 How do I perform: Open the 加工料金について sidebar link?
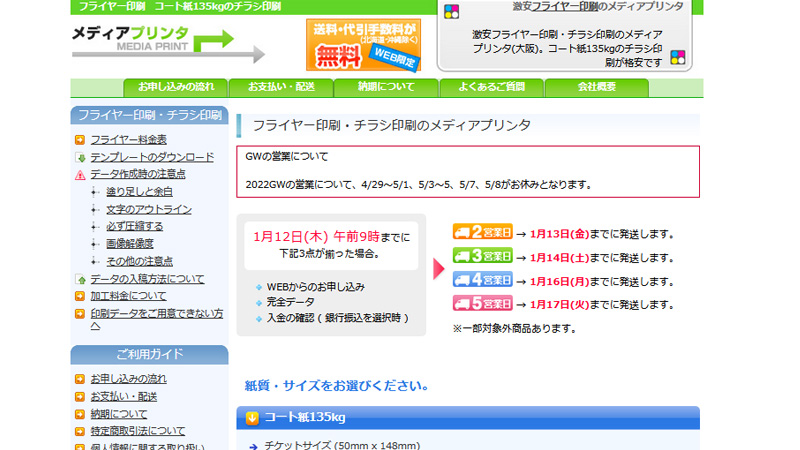pos(128,296)
